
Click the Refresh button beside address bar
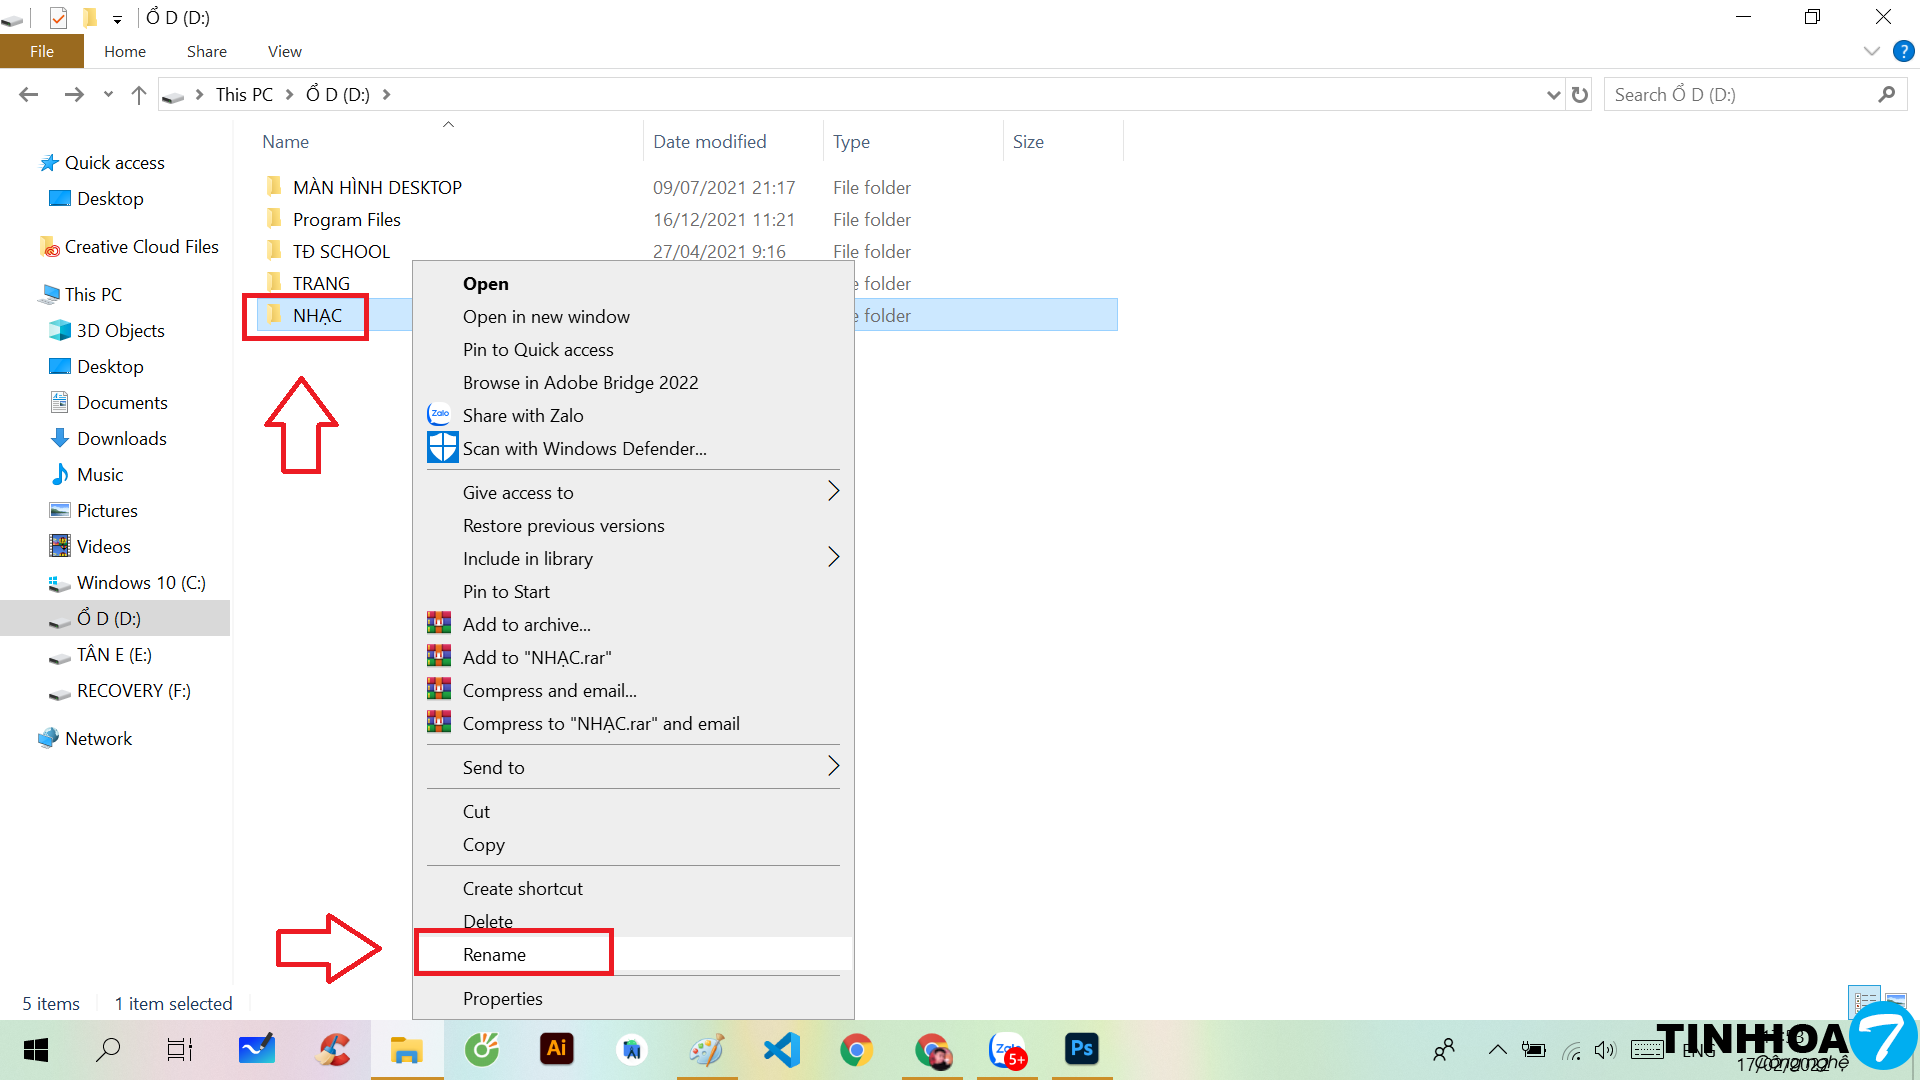[1580, 94]
